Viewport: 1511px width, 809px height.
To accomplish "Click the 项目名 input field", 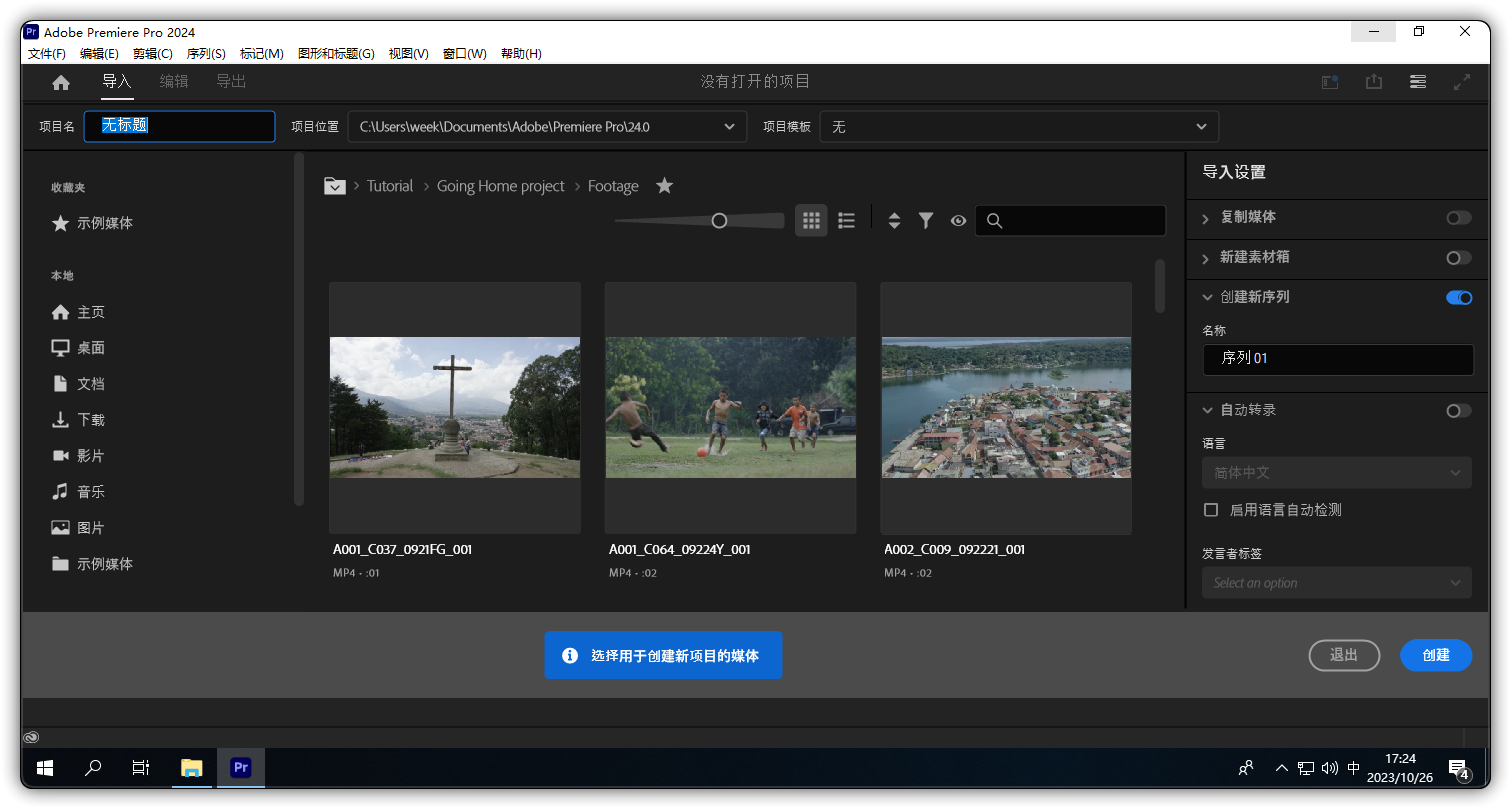I will (x=180, y=126).
